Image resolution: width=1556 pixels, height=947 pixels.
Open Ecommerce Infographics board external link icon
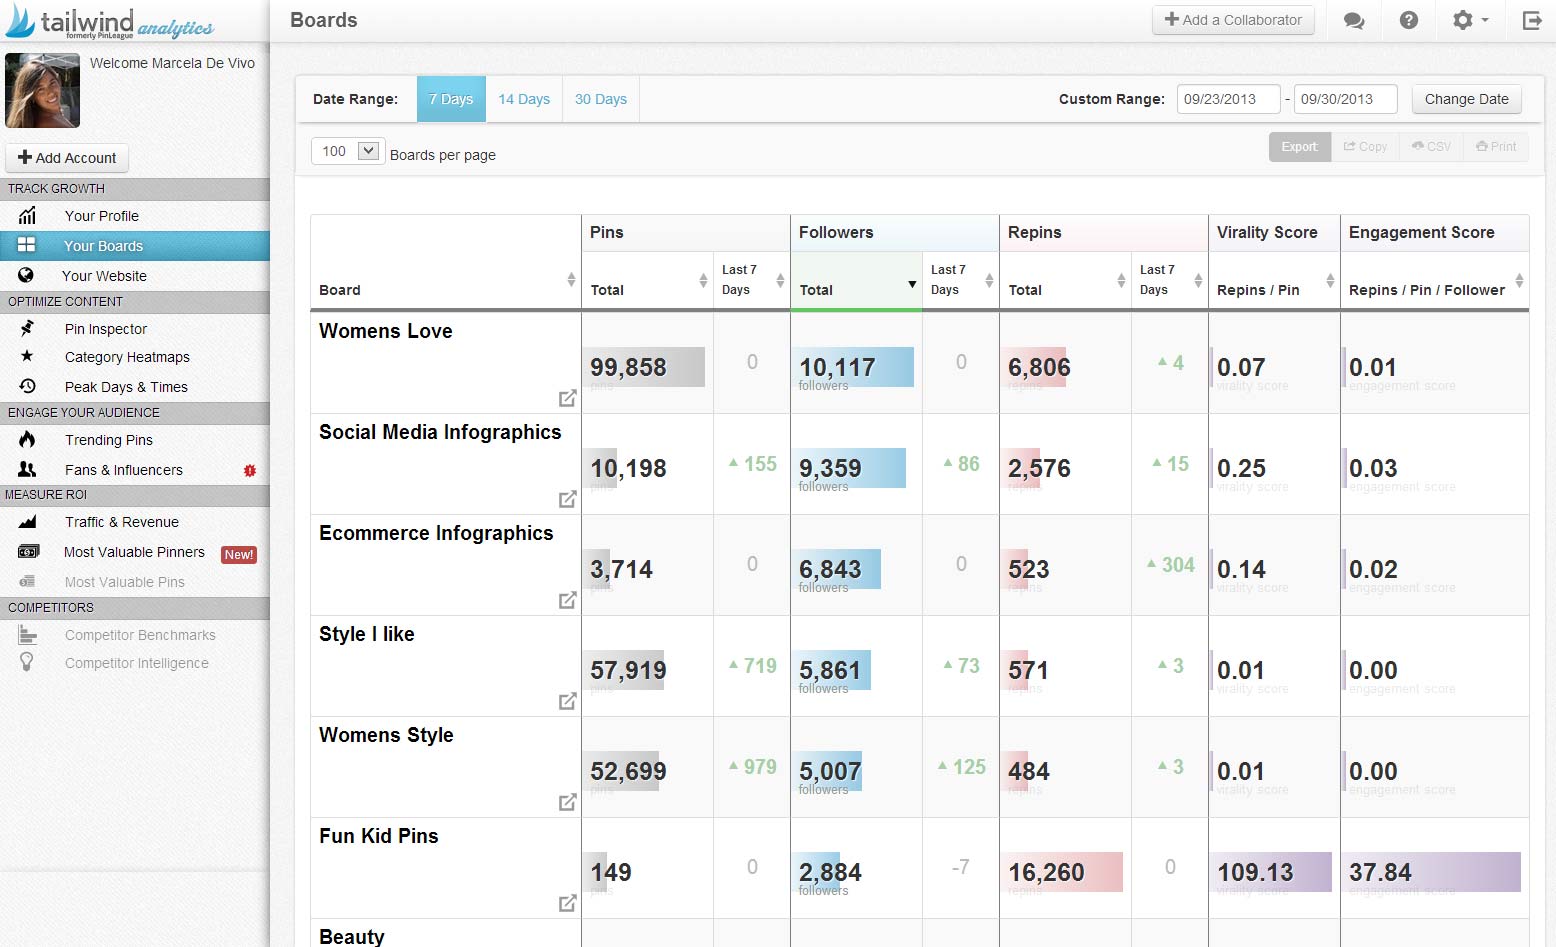pyautogui.click(x=567, y=600)
